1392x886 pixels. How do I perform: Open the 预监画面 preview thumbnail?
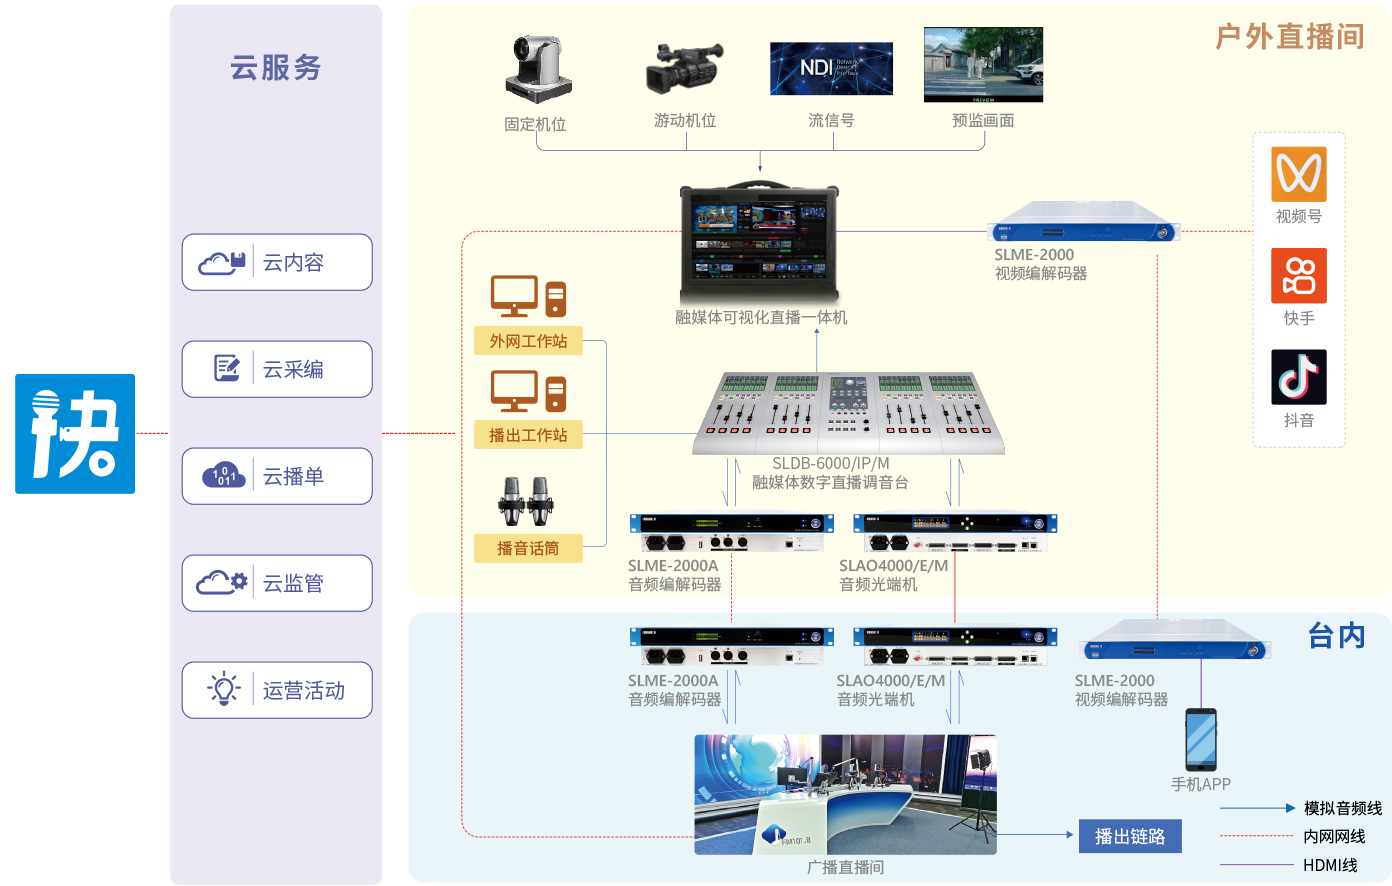(983, 65)
